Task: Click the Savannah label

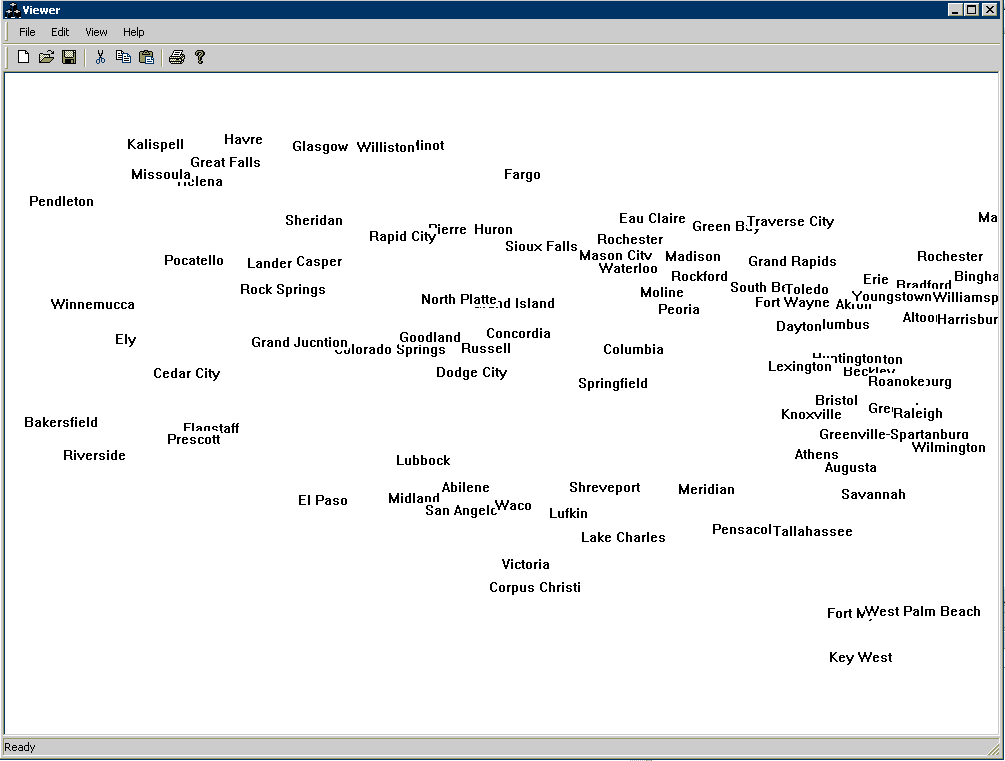Action: pyautogui.click(x=872, y=494)
